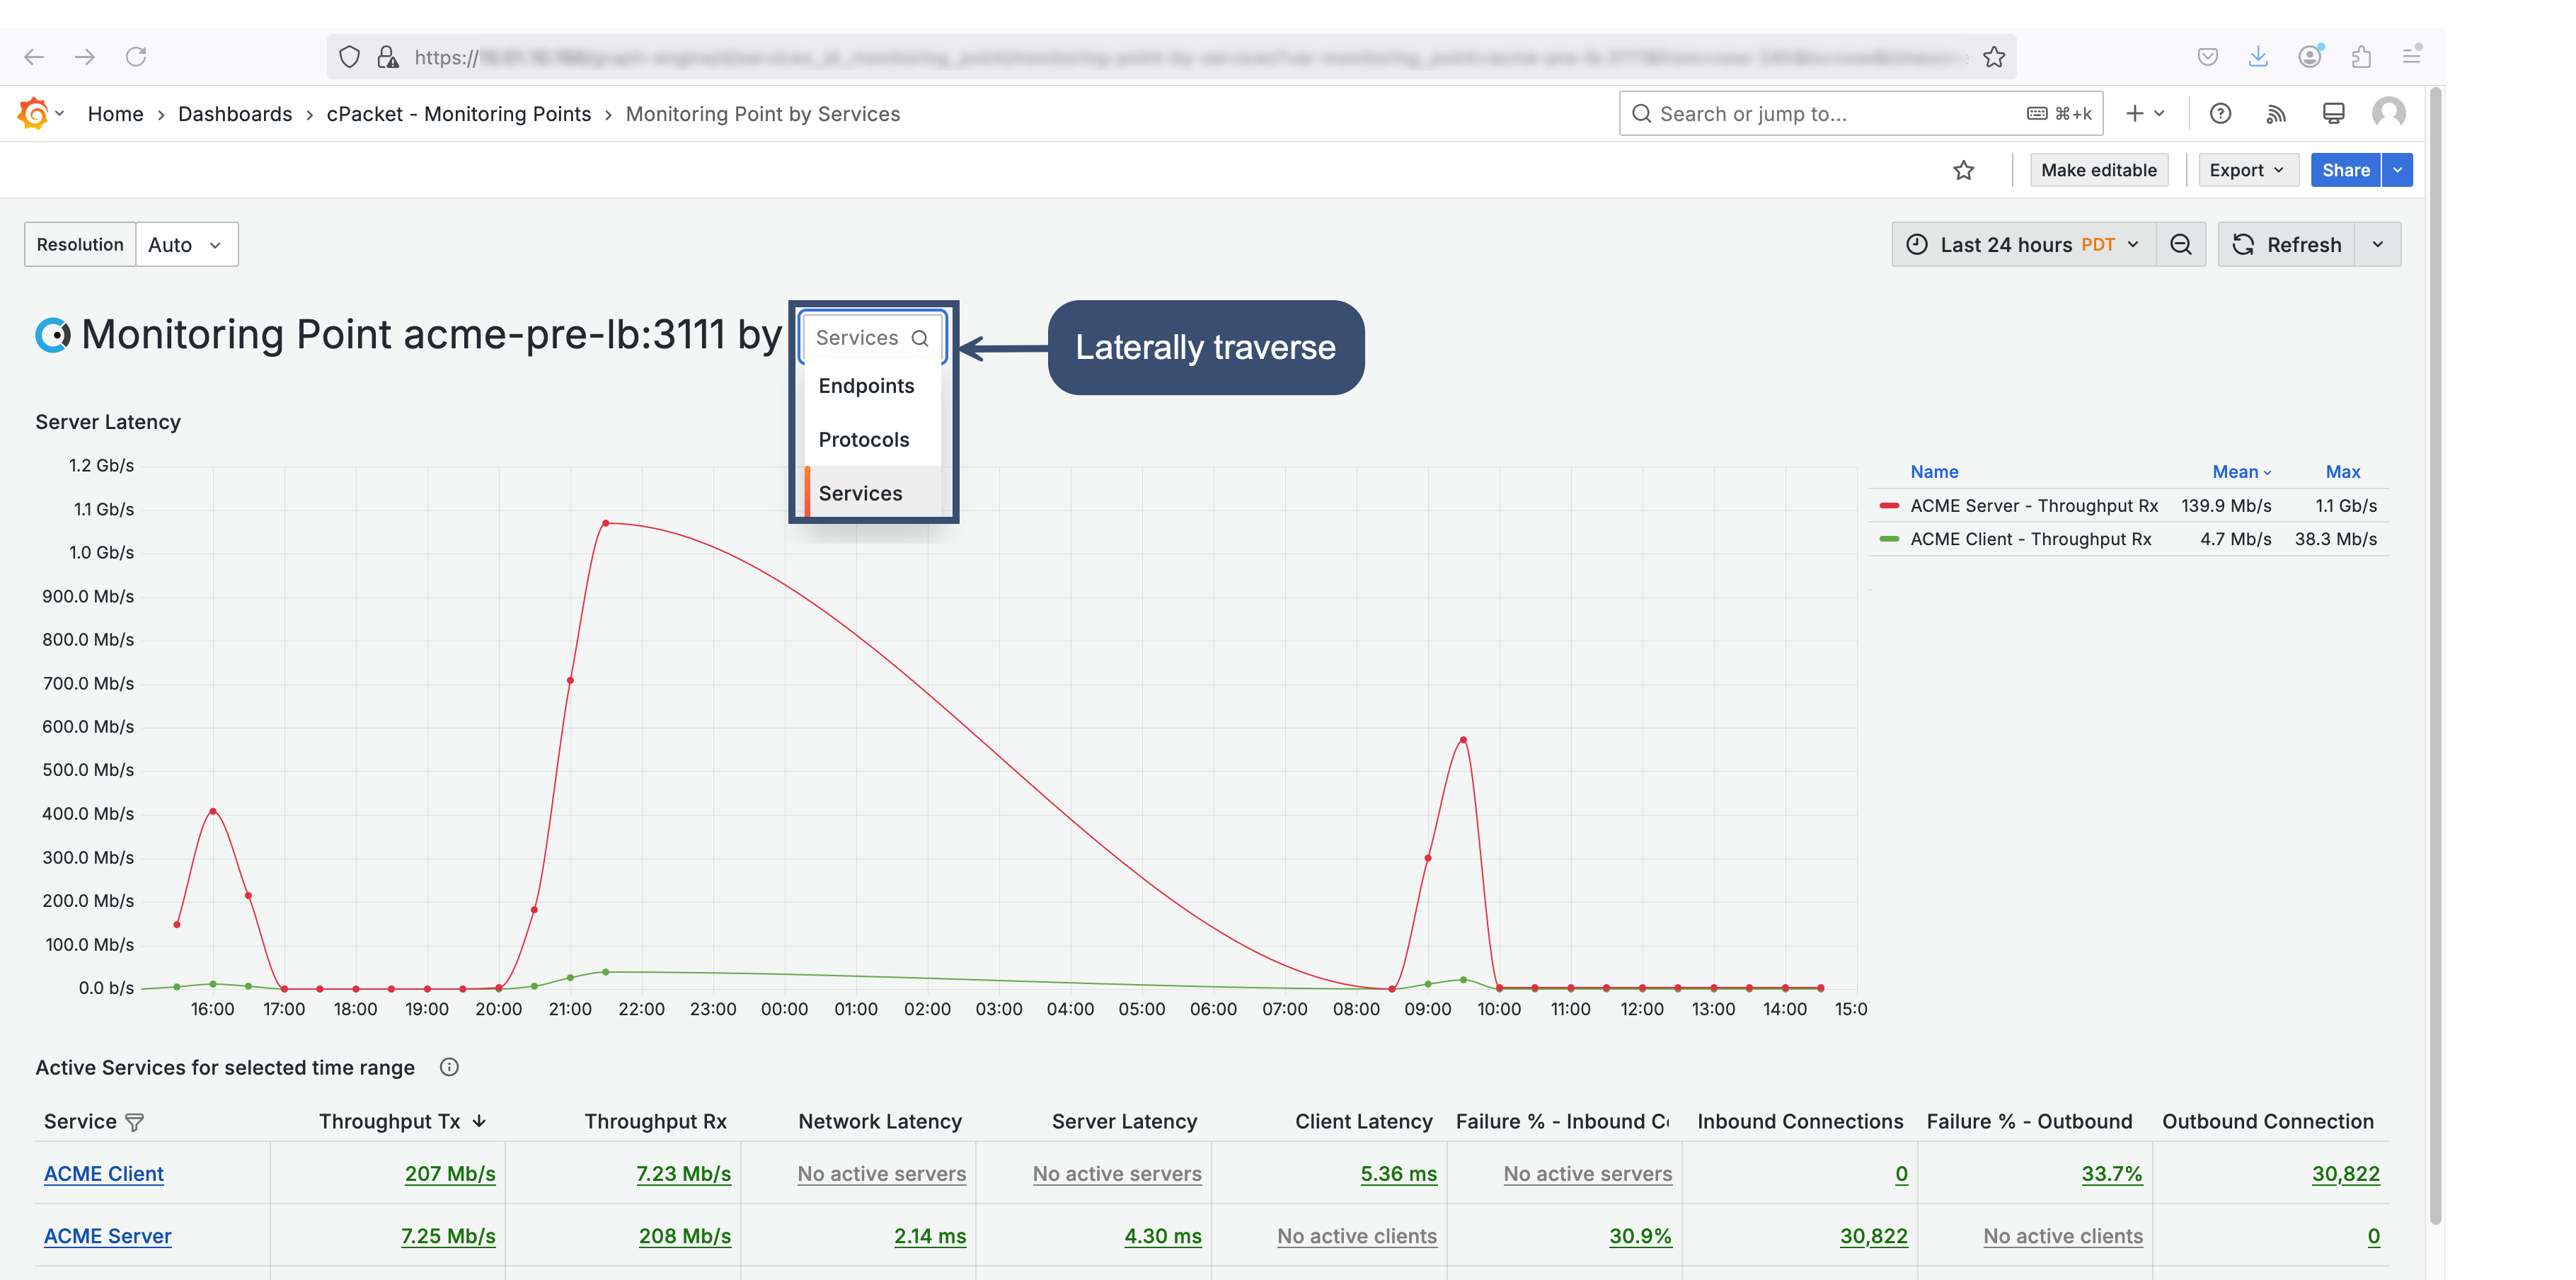
Task: Click the Network Latency column header
Action: coord(880,1122)
